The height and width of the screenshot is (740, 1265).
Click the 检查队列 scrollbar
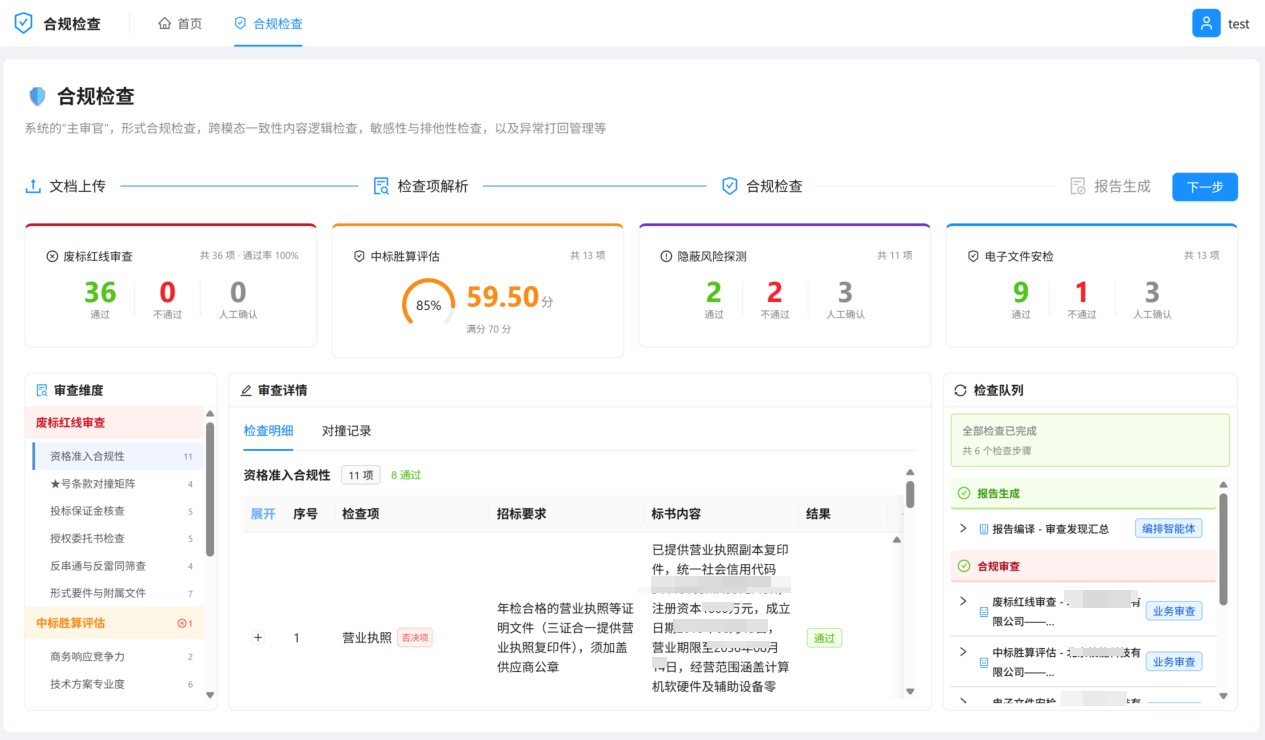coord(1223,548)
